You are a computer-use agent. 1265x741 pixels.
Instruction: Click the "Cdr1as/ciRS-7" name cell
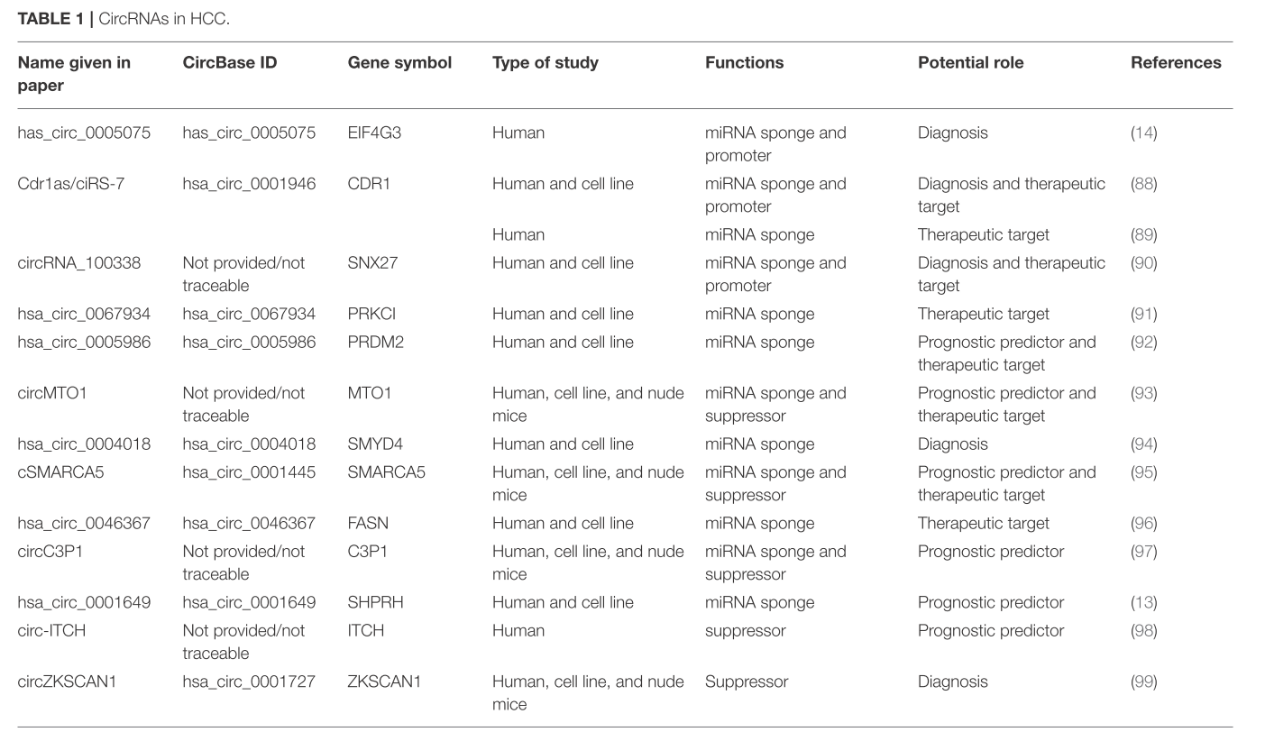coord(66,184)
